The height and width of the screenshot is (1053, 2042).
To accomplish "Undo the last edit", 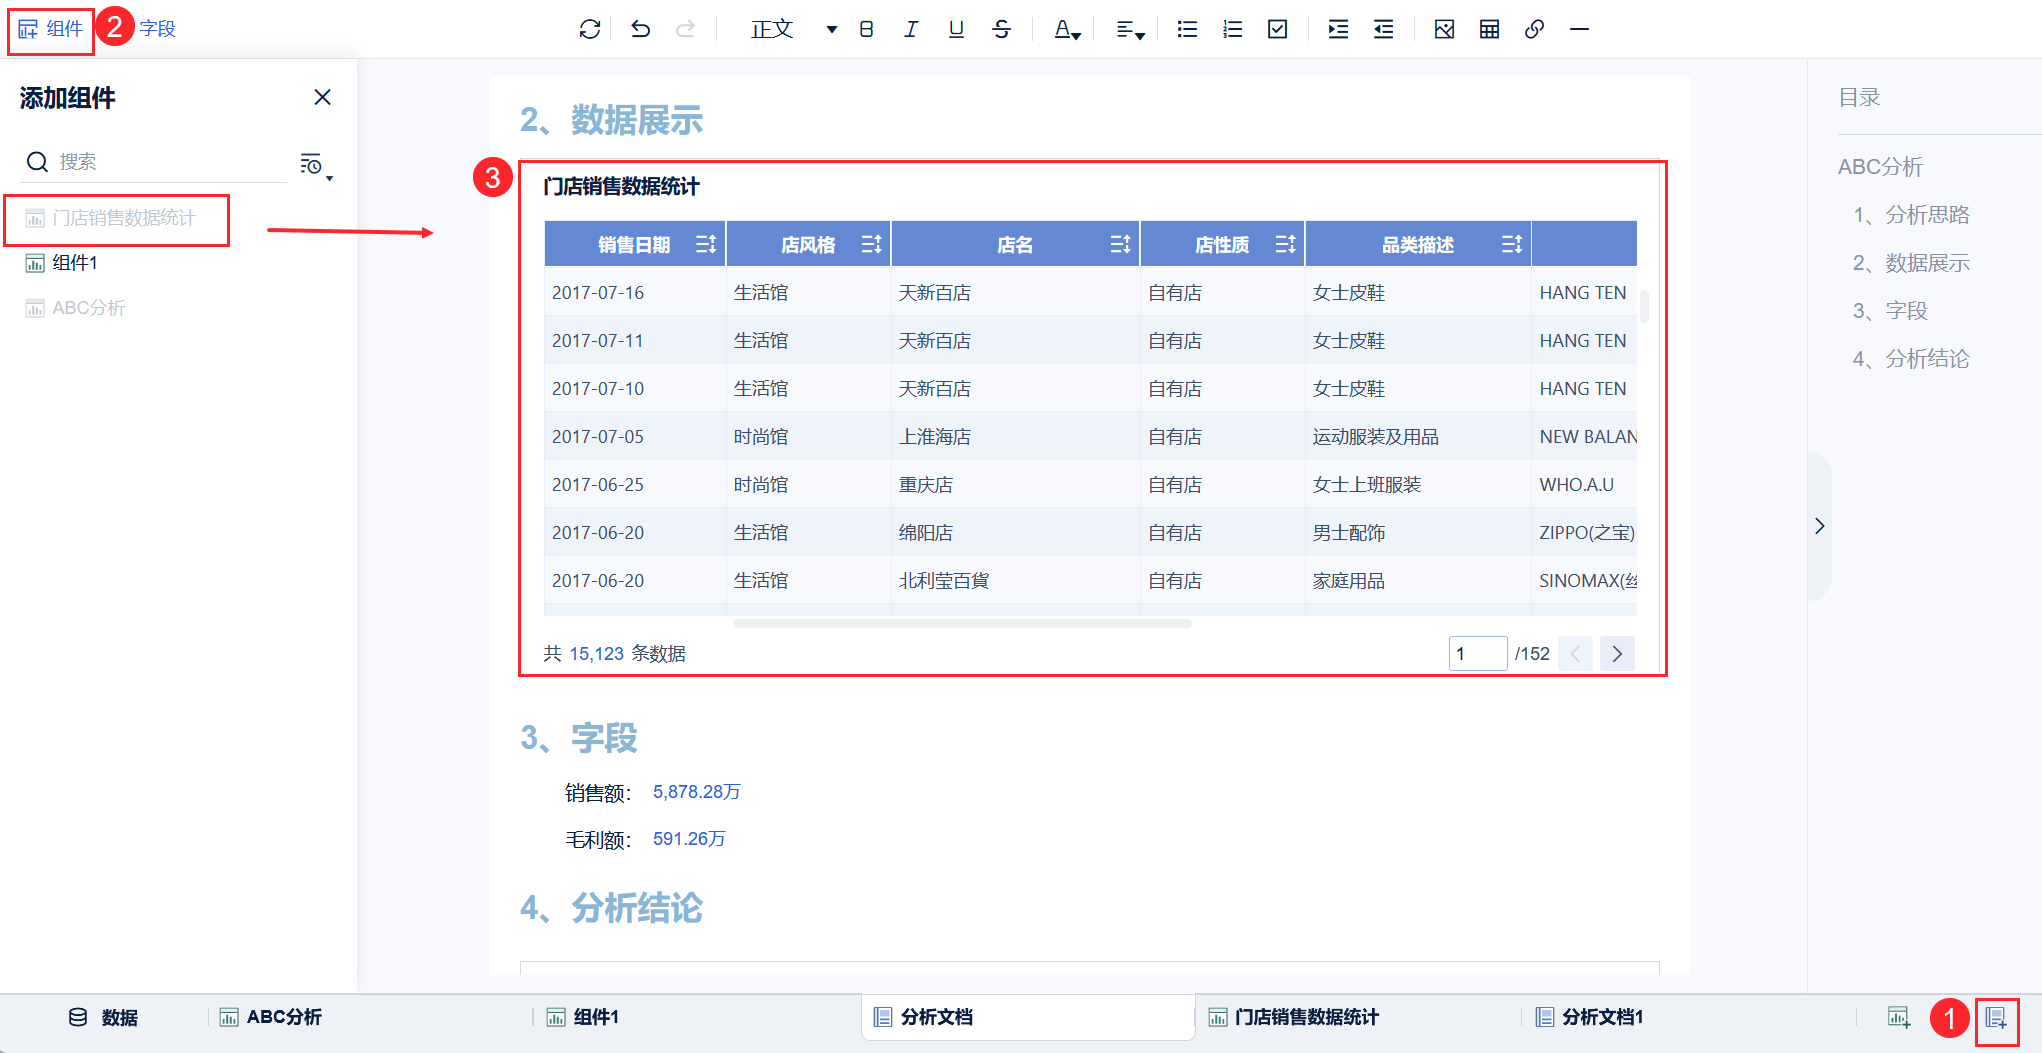I will [x=641, y=29].
